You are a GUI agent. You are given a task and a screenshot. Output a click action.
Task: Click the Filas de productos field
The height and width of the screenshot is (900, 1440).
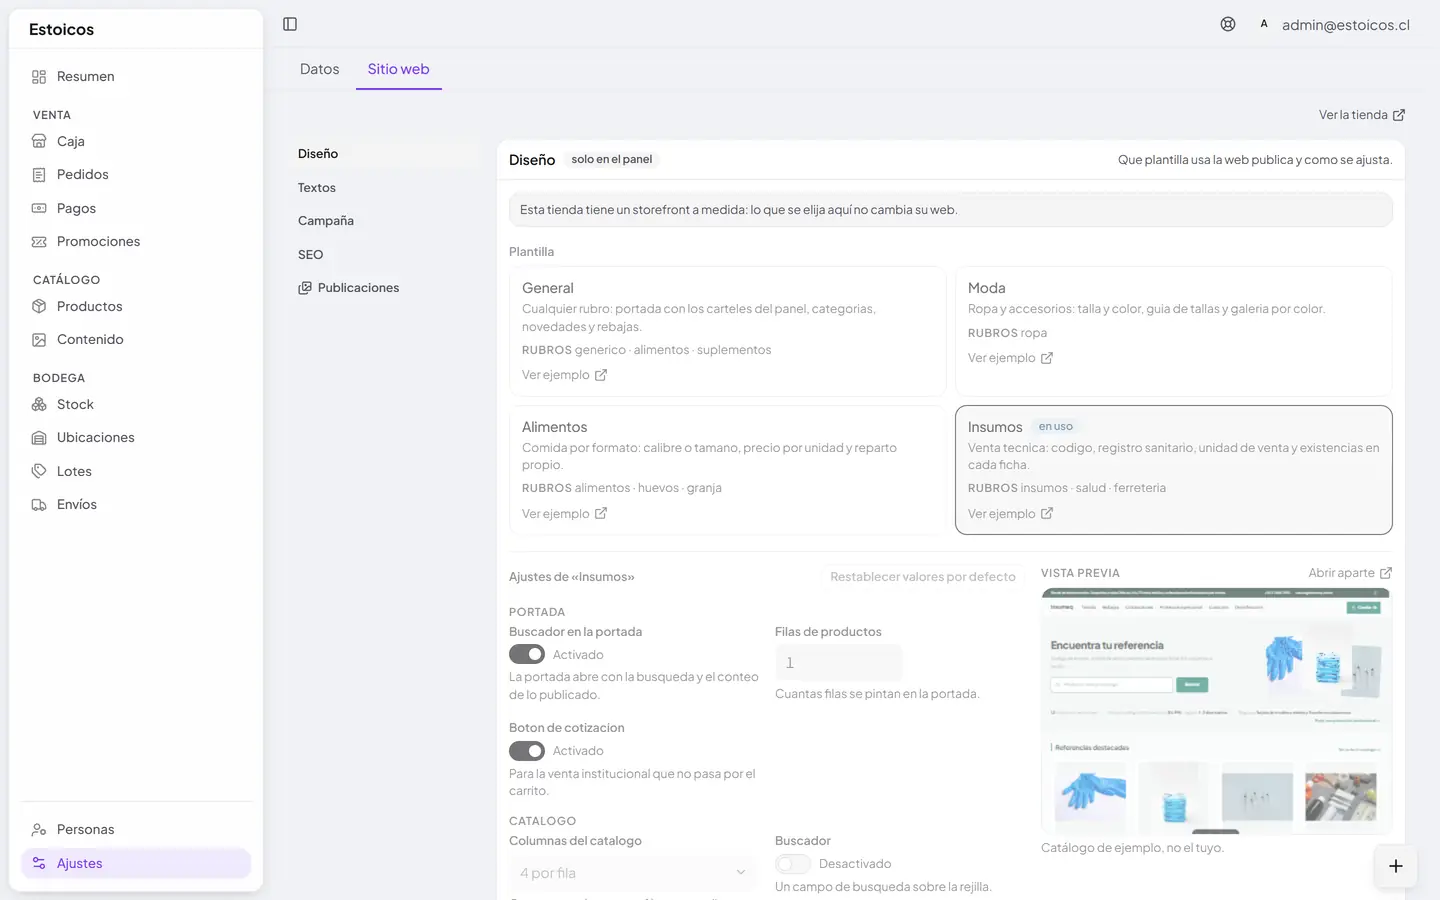pyautogui.click(x=838, y=663)
